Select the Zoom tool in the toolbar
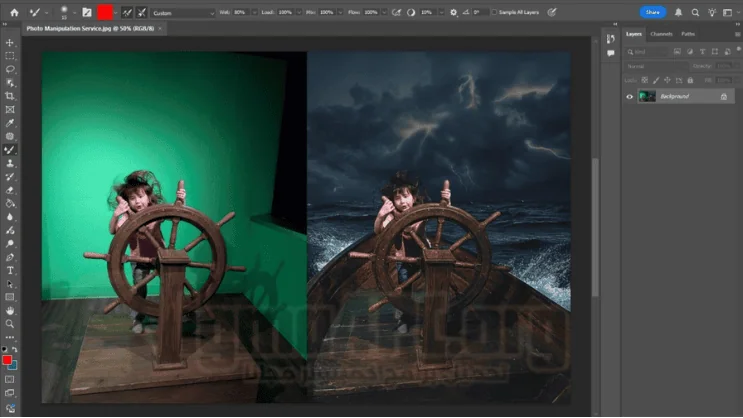 pos(10,324)
